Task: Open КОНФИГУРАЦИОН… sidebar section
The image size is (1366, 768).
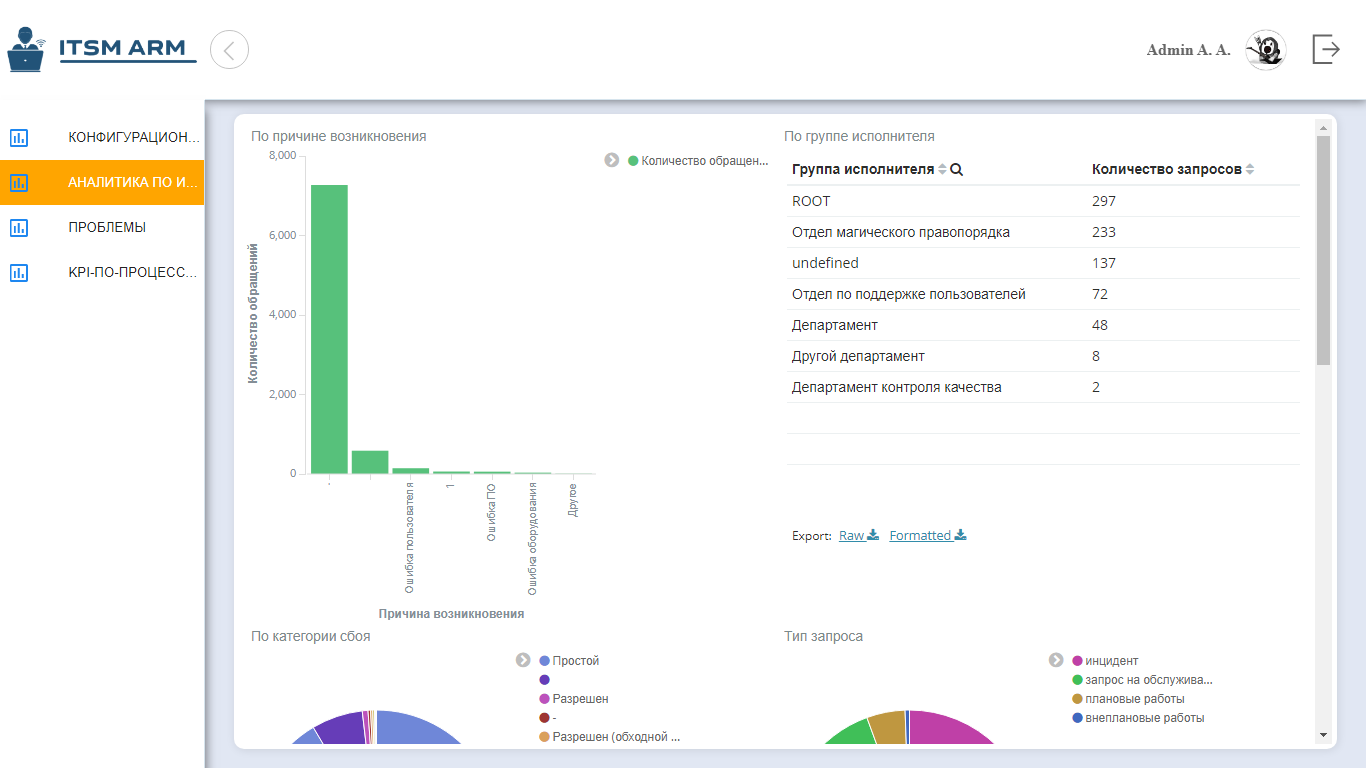Action: pos(102,137)
